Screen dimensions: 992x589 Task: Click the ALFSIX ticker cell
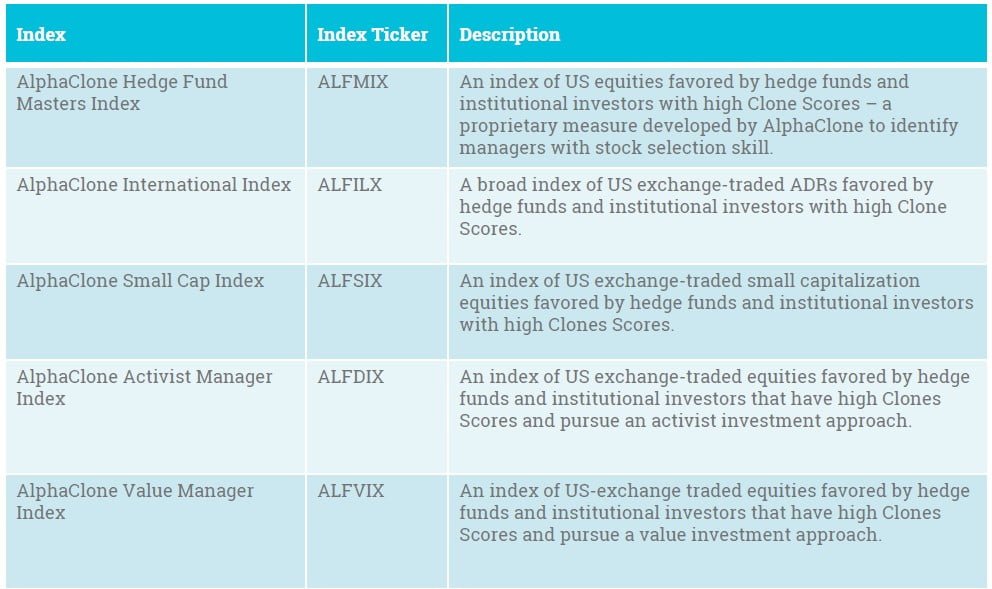(349, 280)
